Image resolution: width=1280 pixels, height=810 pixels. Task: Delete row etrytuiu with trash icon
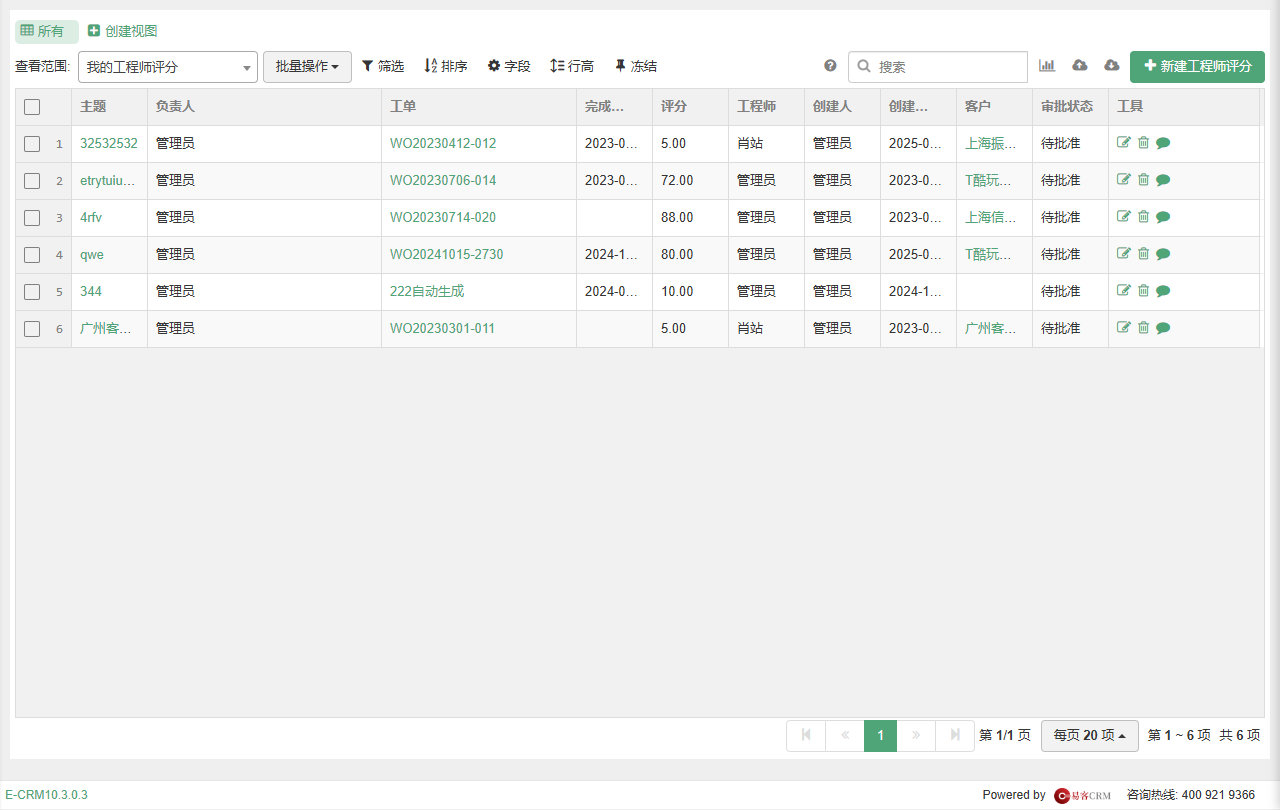[1143, 180]
